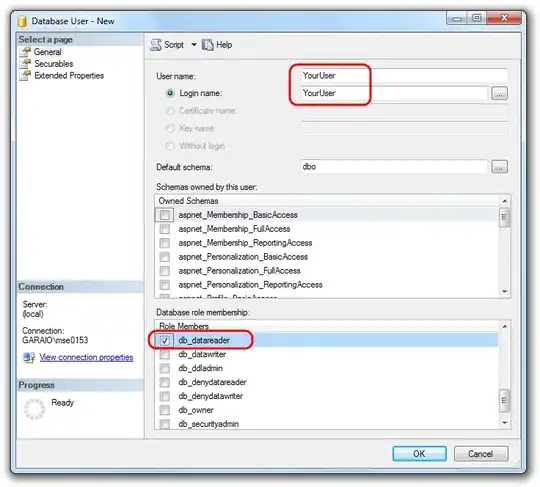This screenshot has width=540, height=487.
Task: Click inside the User name field
Action: 404,75
